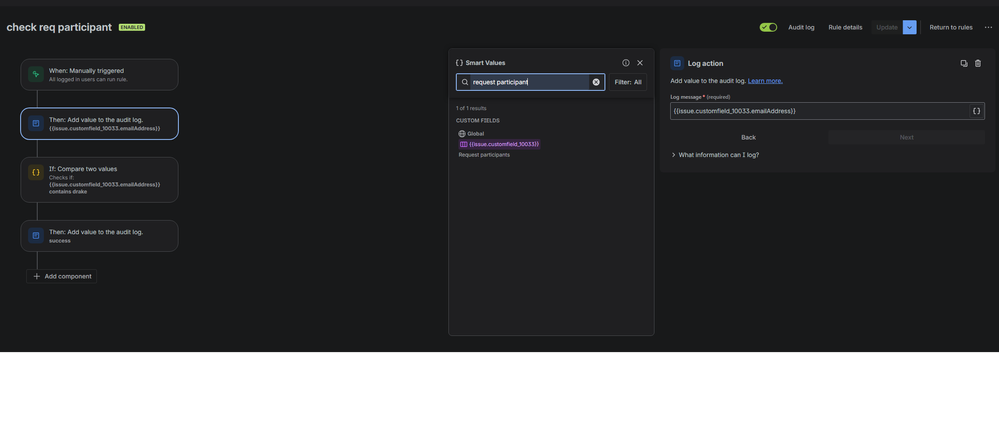Clear the smart values search text
999x446 pixels.
tap(596, 82)
